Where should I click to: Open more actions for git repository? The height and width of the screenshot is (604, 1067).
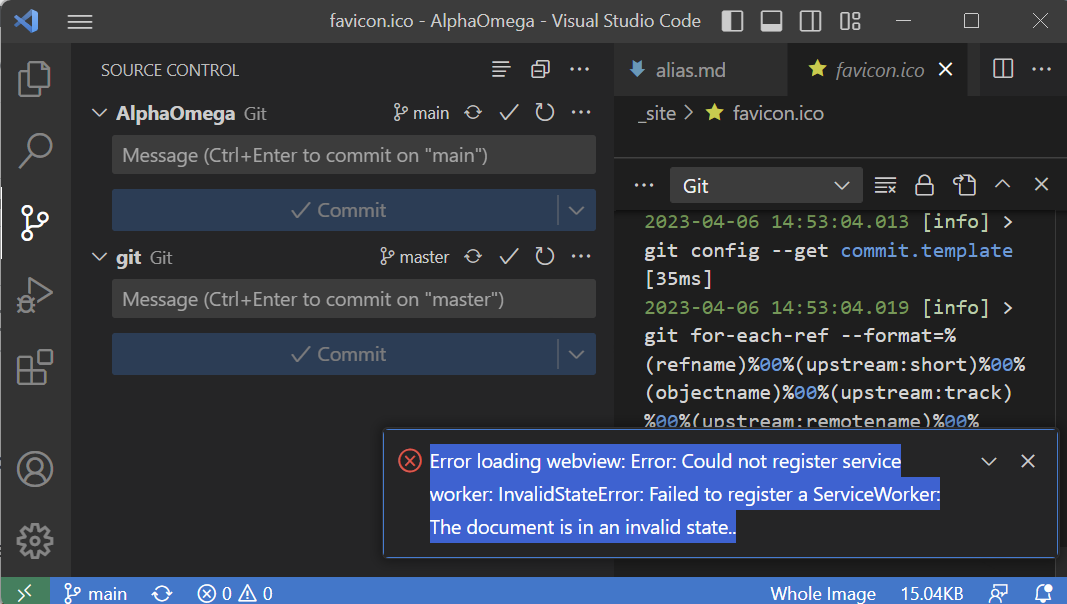pyautogui.click(x=581, y=257)
